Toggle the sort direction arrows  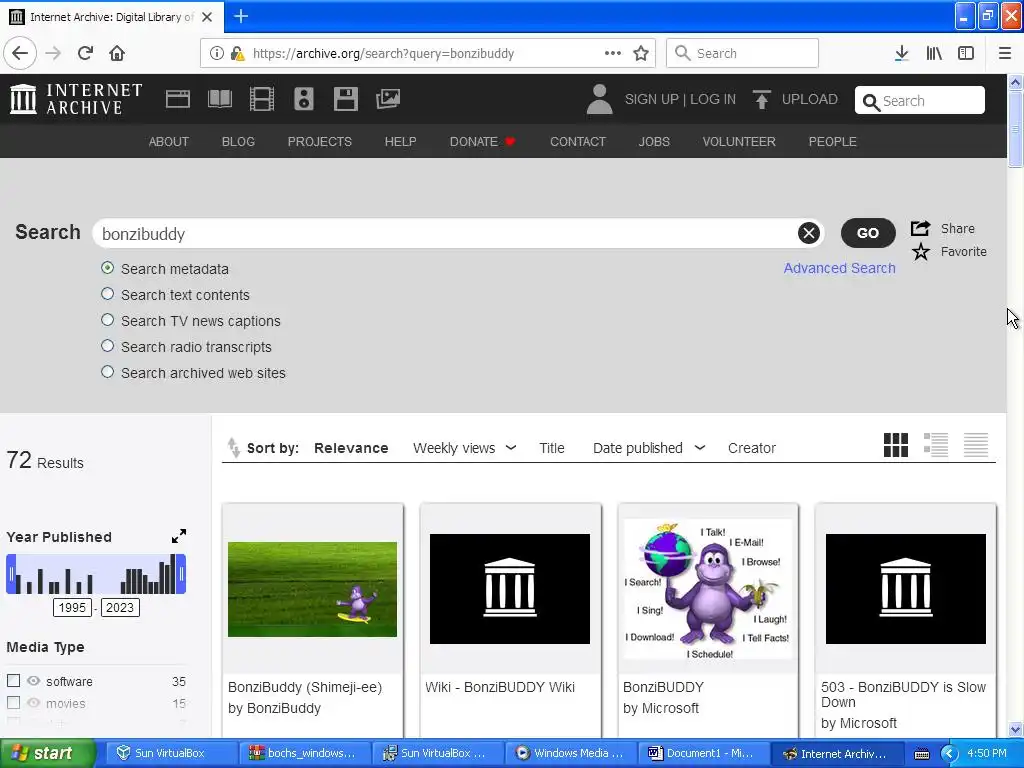point(233,448)
